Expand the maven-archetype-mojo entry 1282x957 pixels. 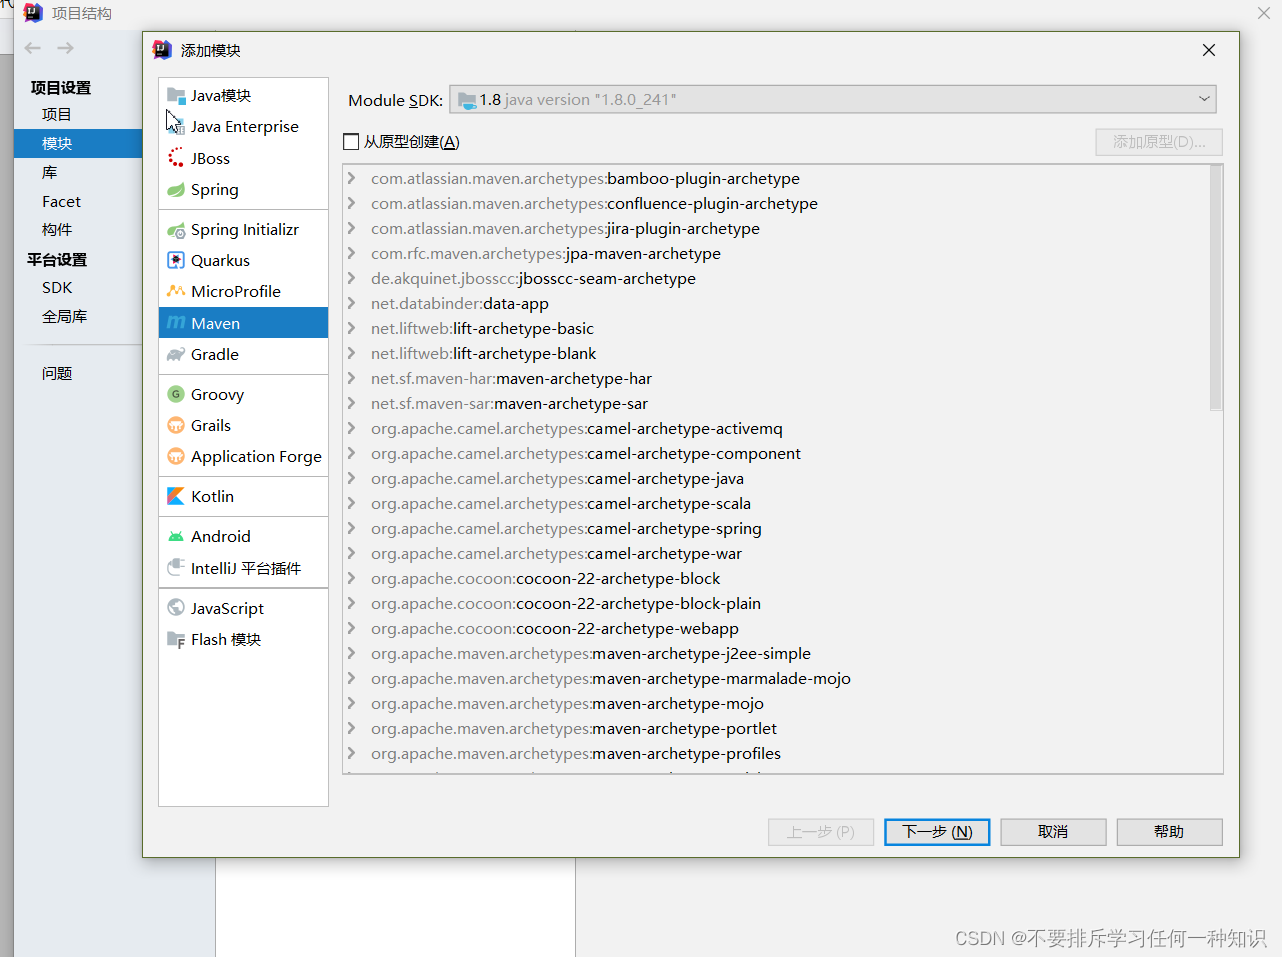click(352, 703)
